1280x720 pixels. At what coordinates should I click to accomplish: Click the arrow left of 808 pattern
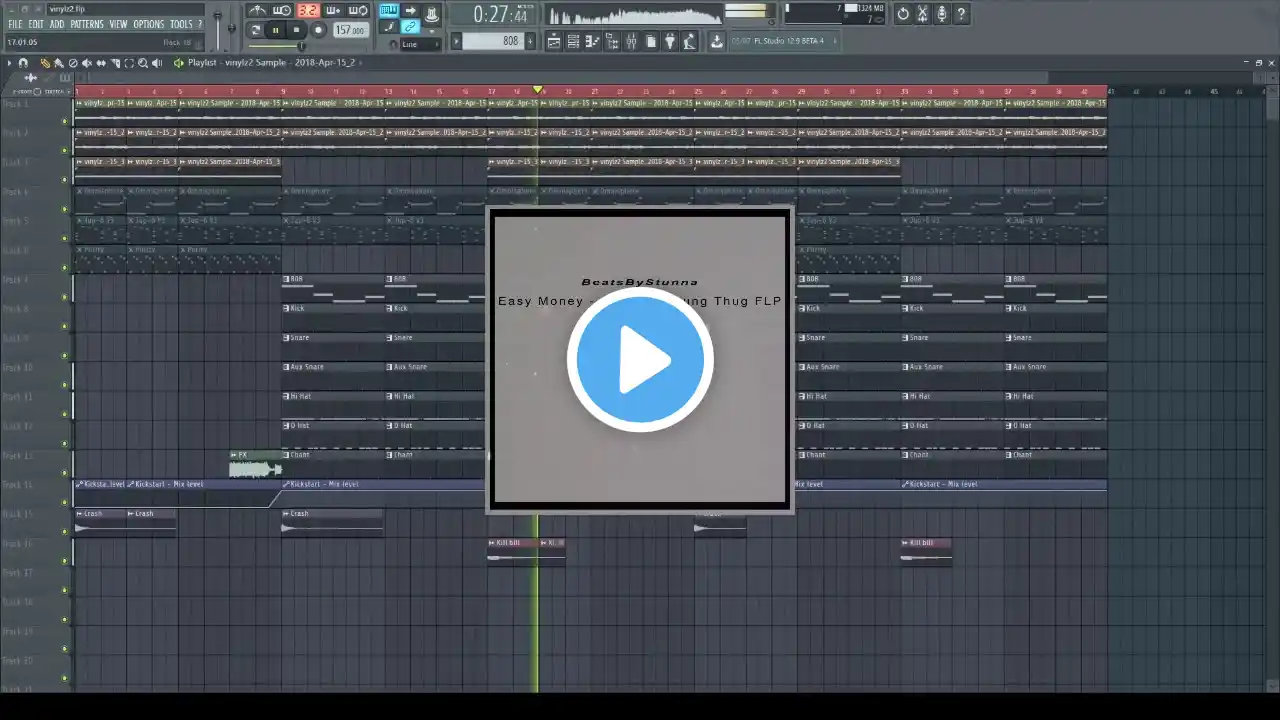(457, 41)
